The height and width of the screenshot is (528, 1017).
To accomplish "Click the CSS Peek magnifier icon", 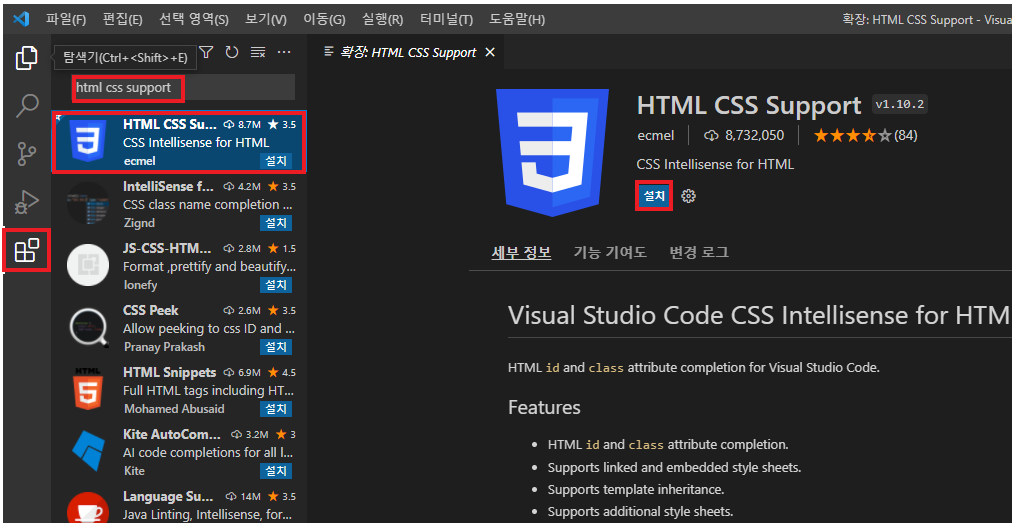I will pos(88,328).
